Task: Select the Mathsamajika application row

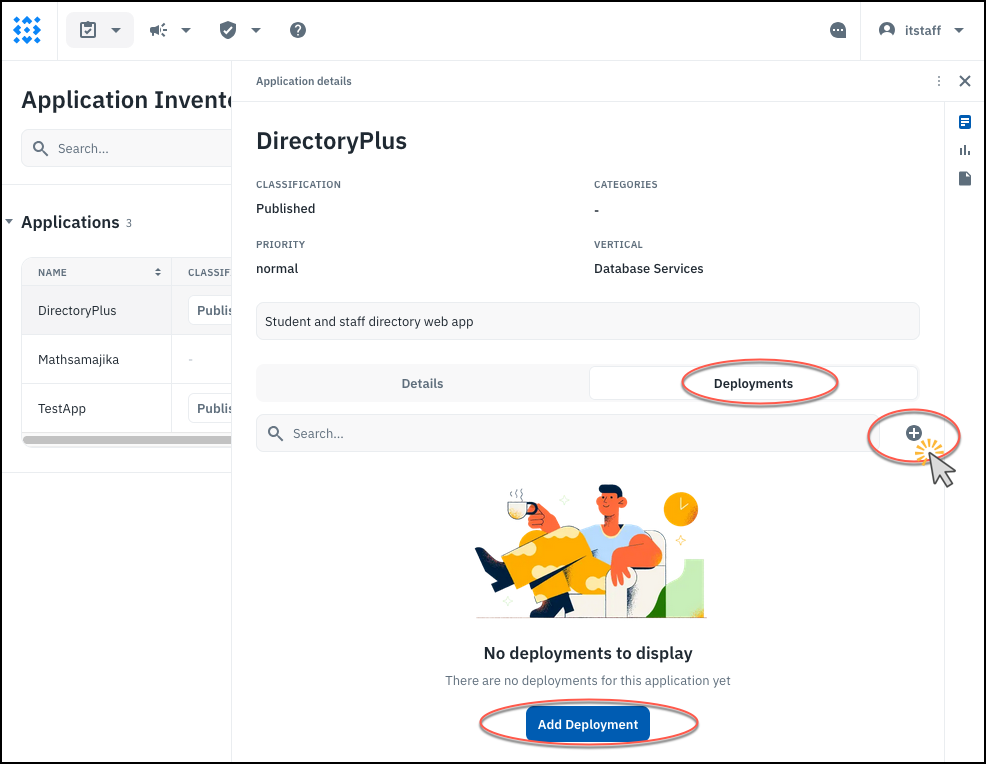Action: tap(78, 359)
